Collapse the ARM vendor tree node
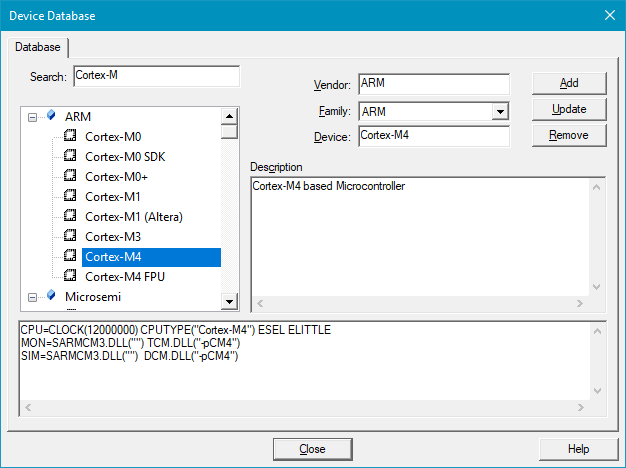This screenshot has width=626, height=468. pyautogui.click(x=32, y=117)
